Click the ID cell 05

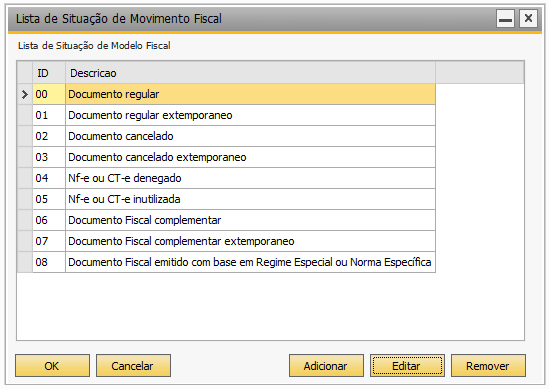[x=49, y=199]
